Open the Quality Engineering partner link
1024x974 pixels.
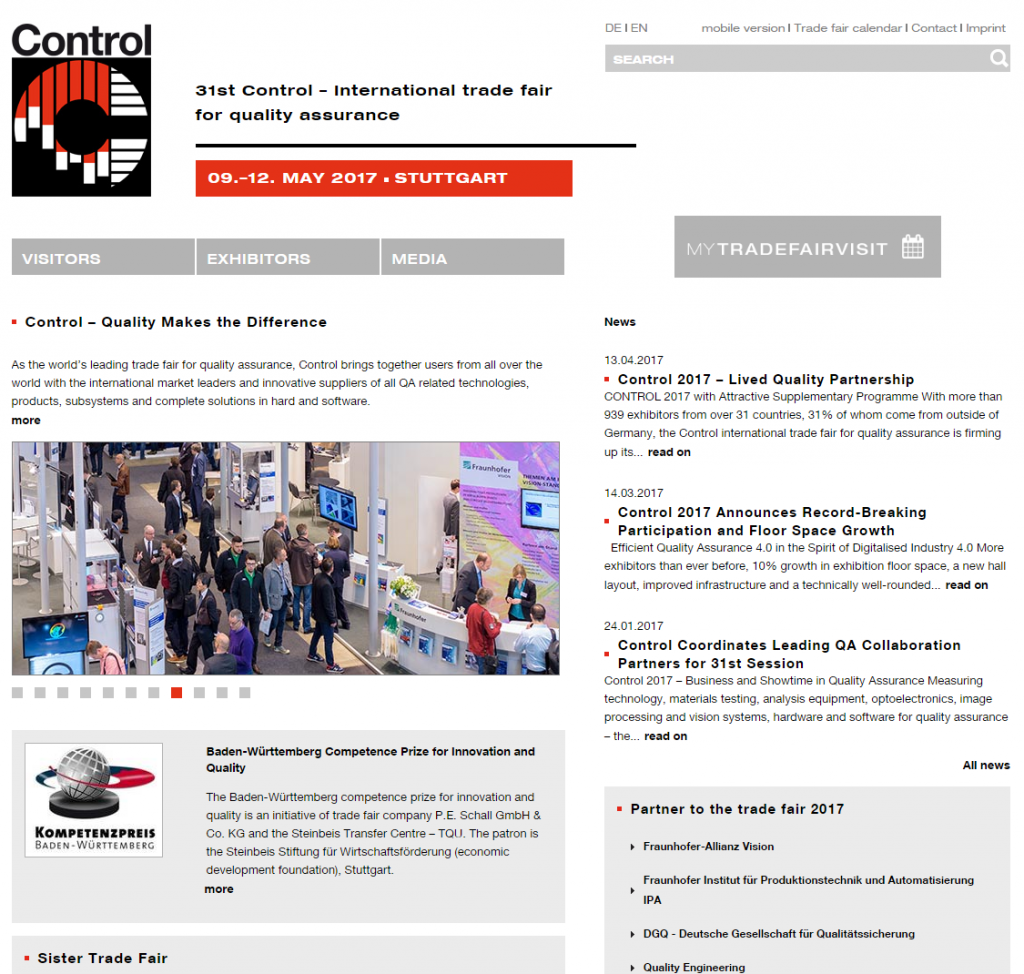694,967
